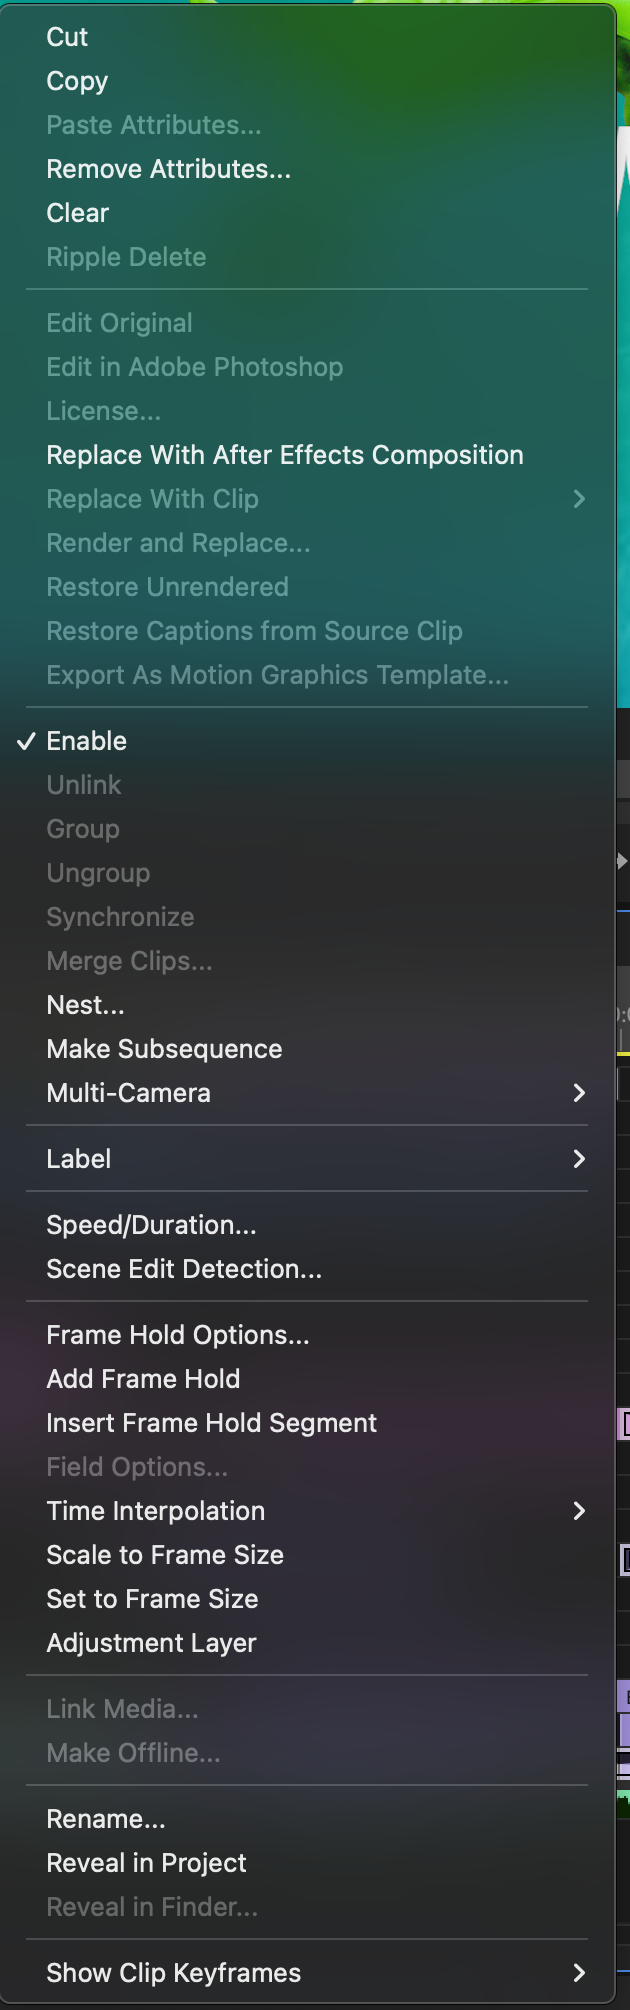Choose Copy in the menu

[76, 81]
